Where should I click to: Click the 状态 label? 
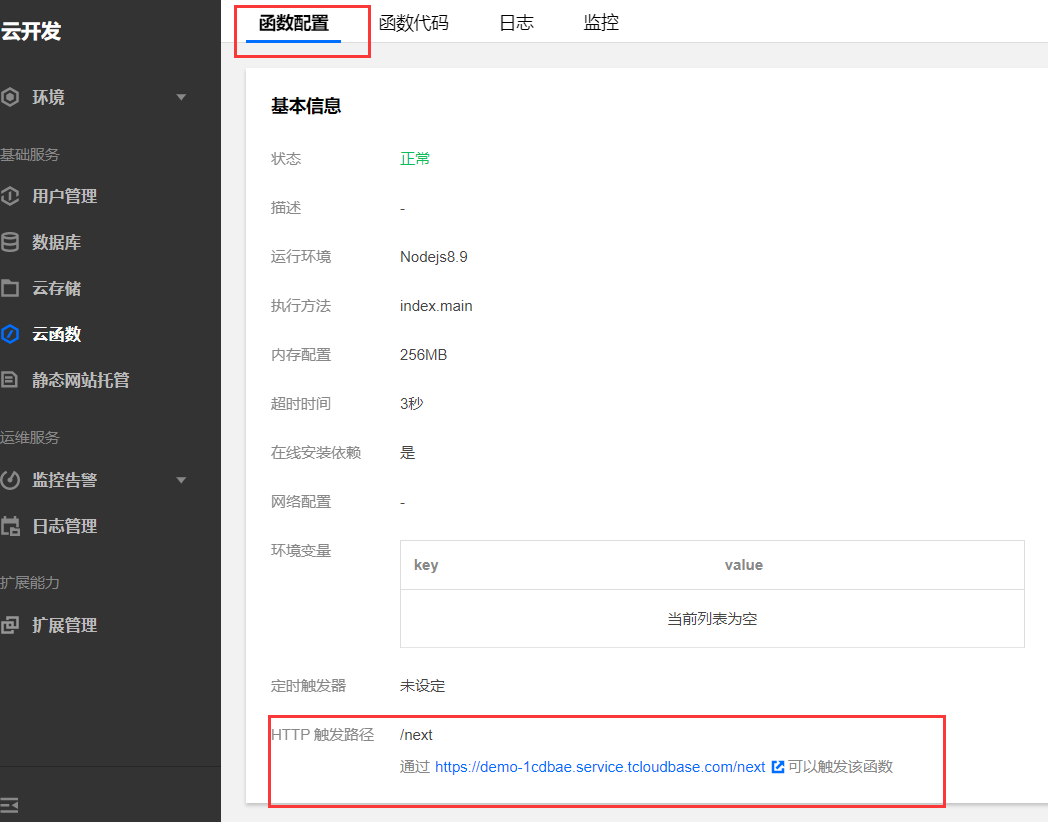[286, 158]
